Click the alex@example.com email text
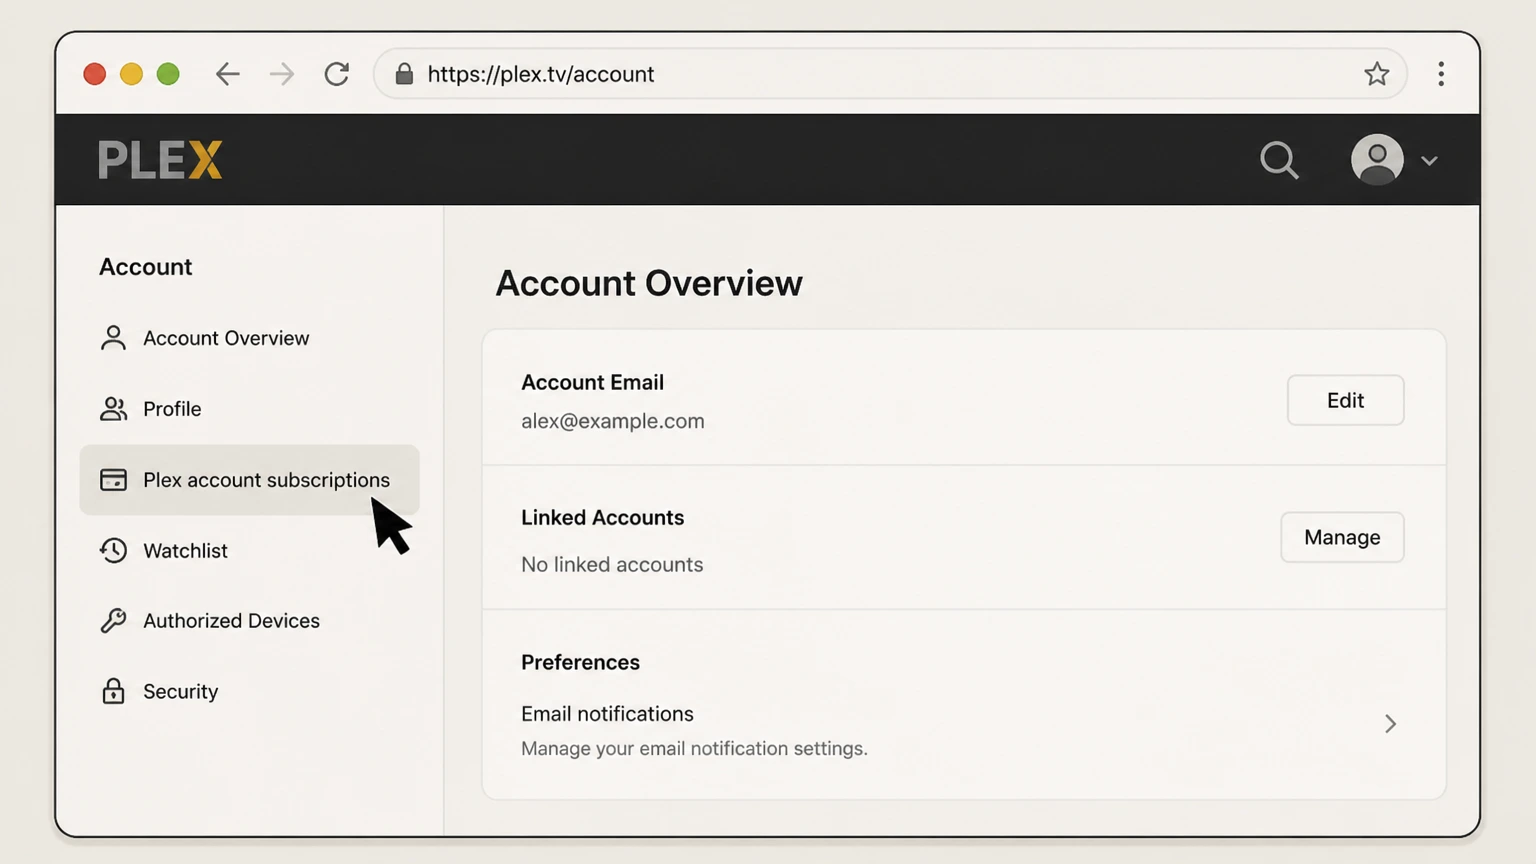The height and width of the screenshot is (864, 1536). point(612,421)
